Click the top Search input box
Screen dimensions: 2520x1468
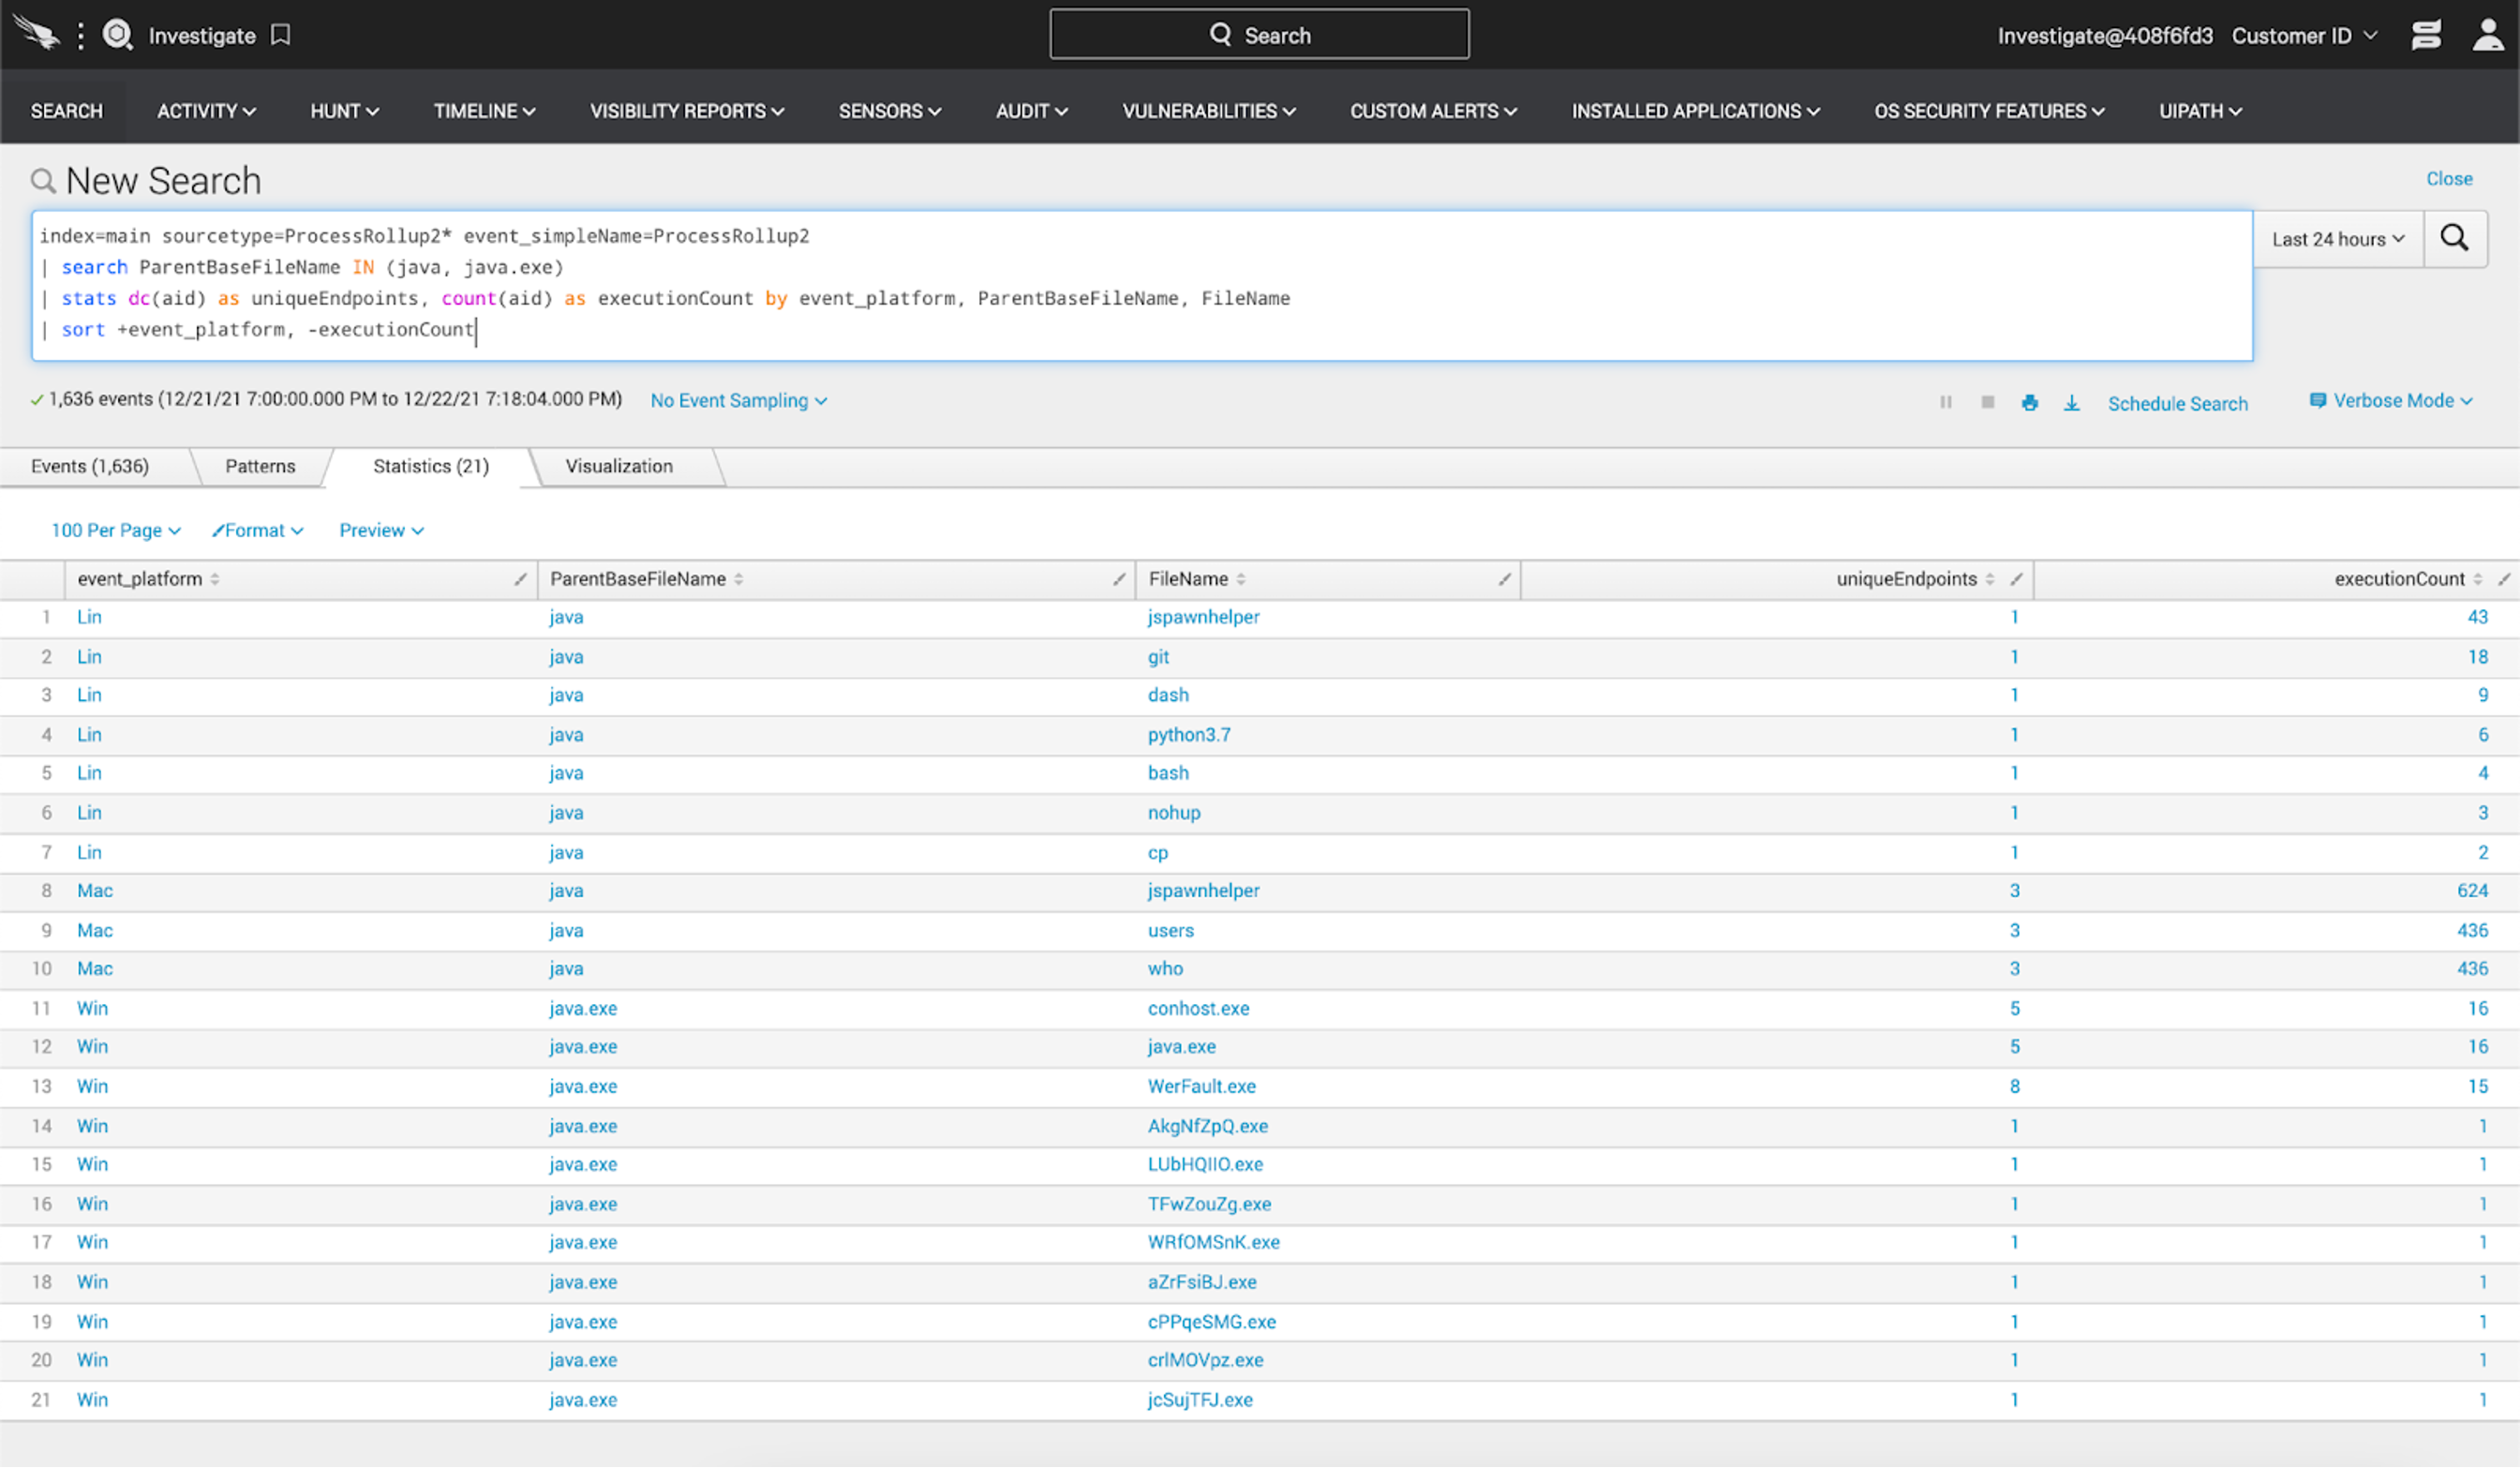(x=1259, y=35)
